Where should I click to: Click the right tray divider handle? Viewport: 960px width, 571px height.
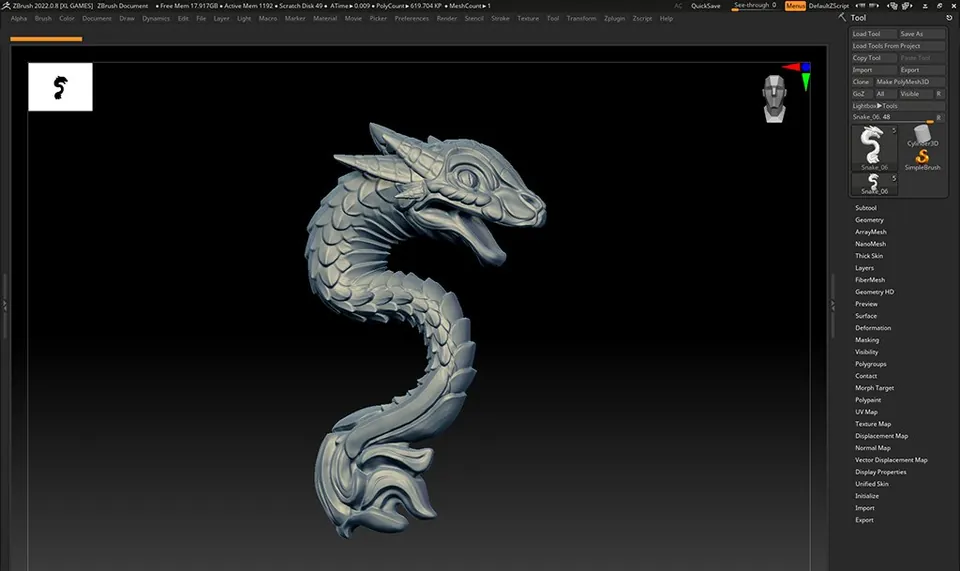(832, 304)
